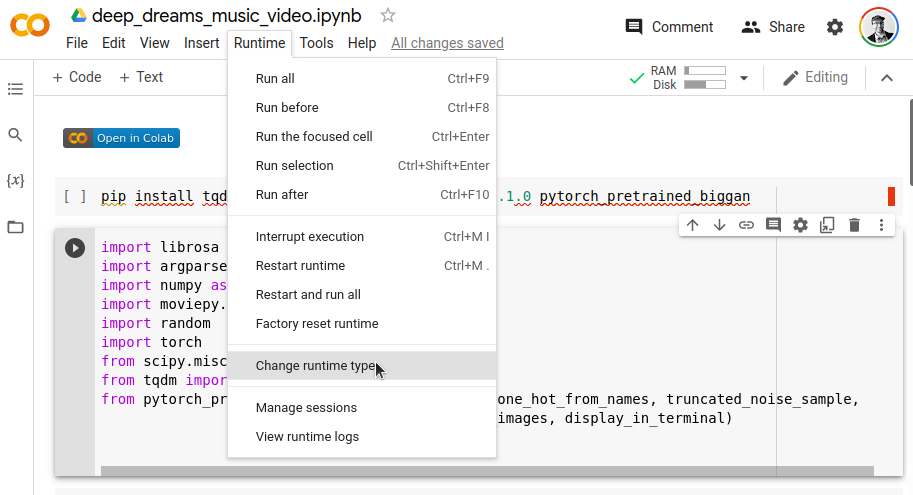Click the page vertical scrollbar thumb
This screenshot has width=913, height=495.
910,142
